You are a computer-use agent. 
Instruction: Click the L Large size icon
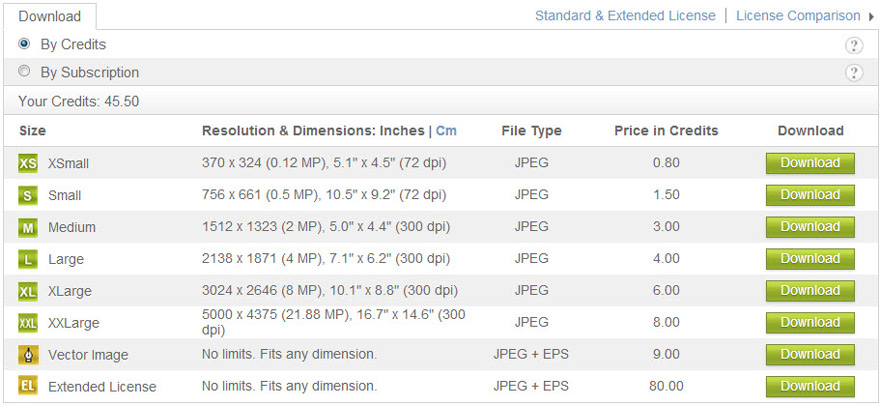[x=28, y=259]
